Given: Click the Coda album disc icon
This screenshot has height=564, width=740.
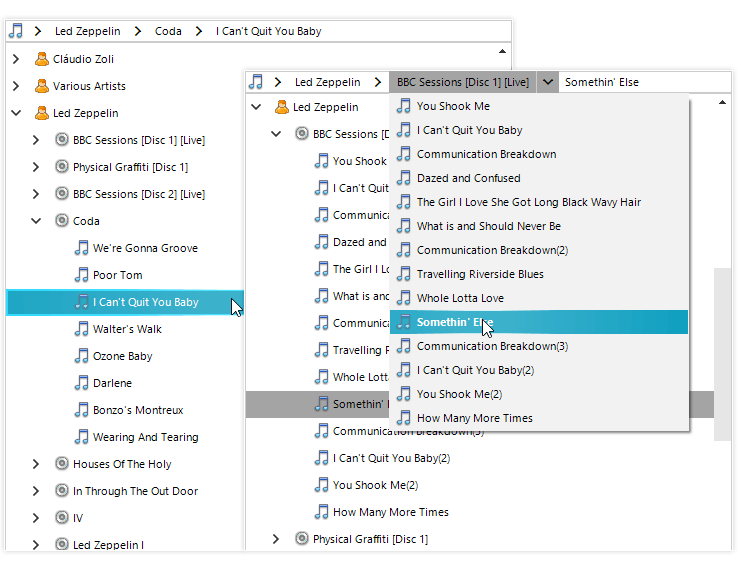Looking at the screenshot, I should [62, 220].
